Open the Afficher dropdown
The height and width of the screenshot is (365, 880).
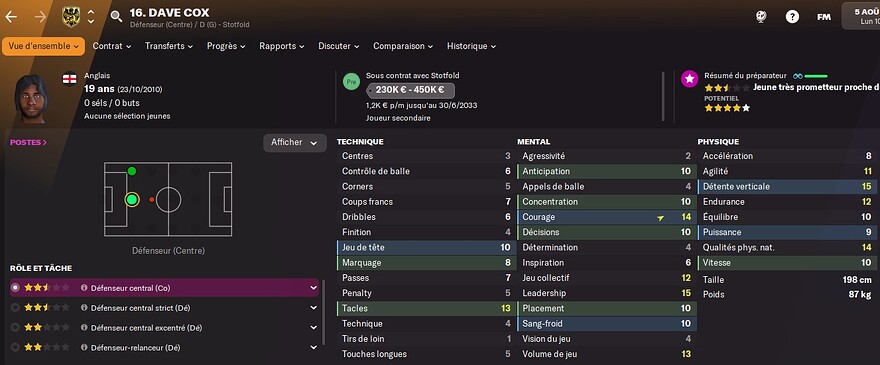[x=295, y=143]
